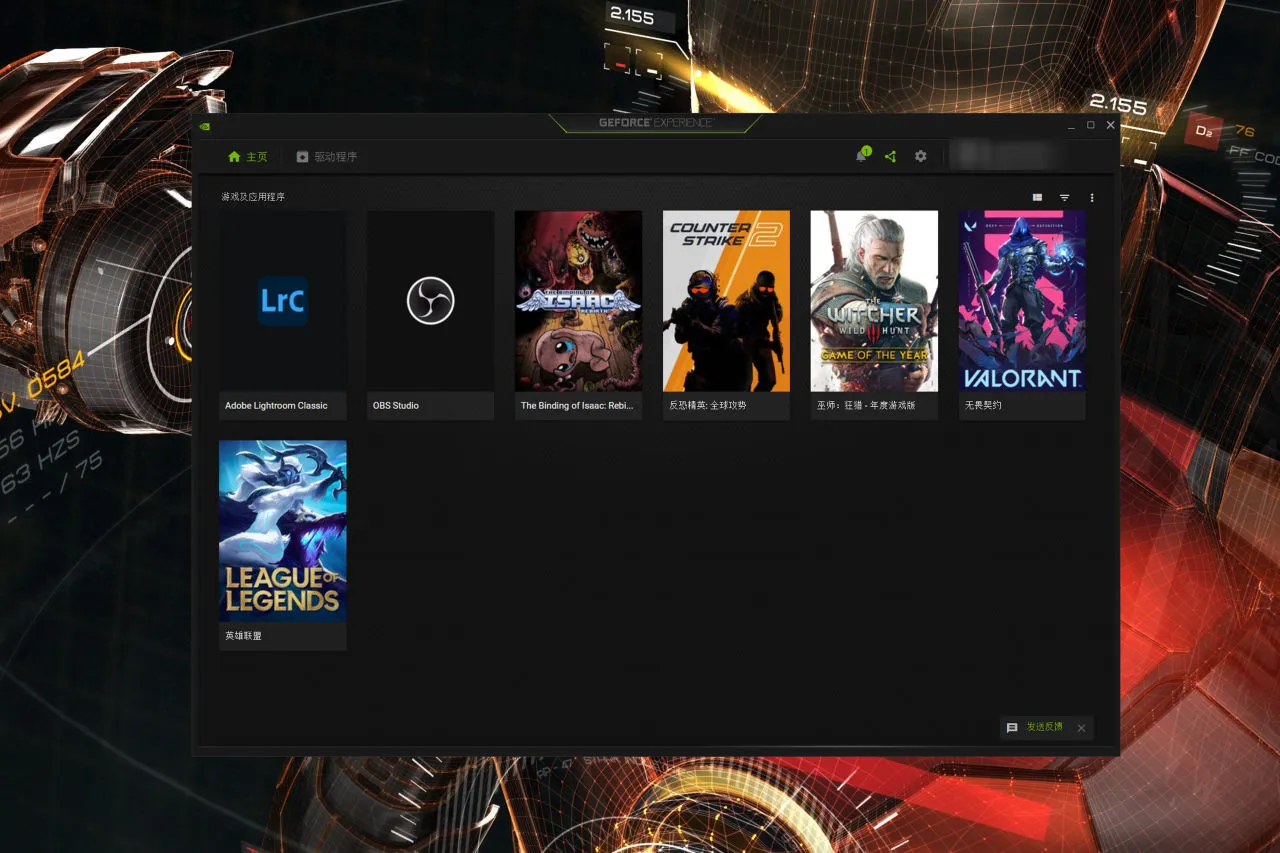Click the share overlay icon
Viewport: 1280px width, 853px height.
(x=890, y=157)
